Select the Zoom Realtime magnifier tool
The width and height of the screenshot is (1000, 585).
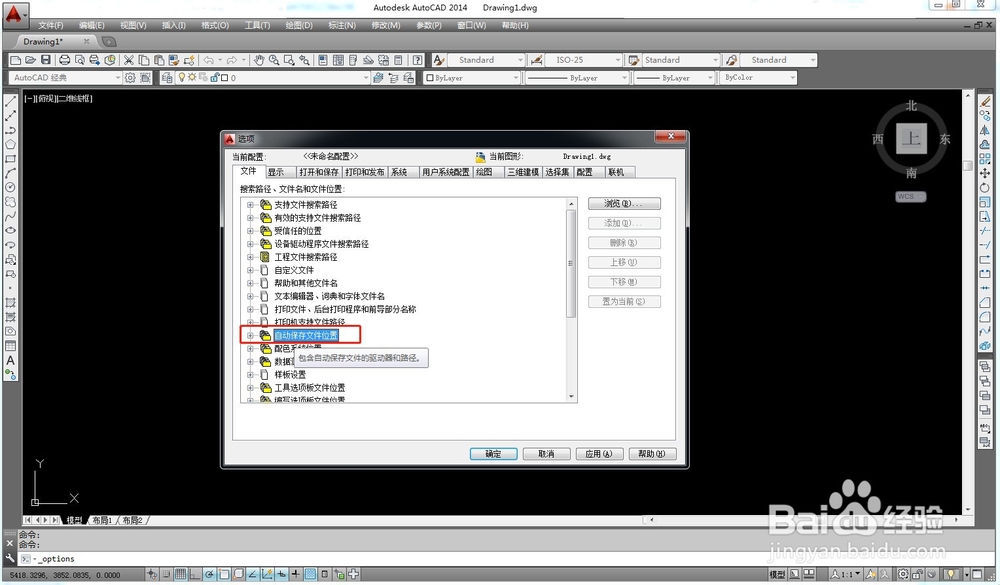(274, 60)
